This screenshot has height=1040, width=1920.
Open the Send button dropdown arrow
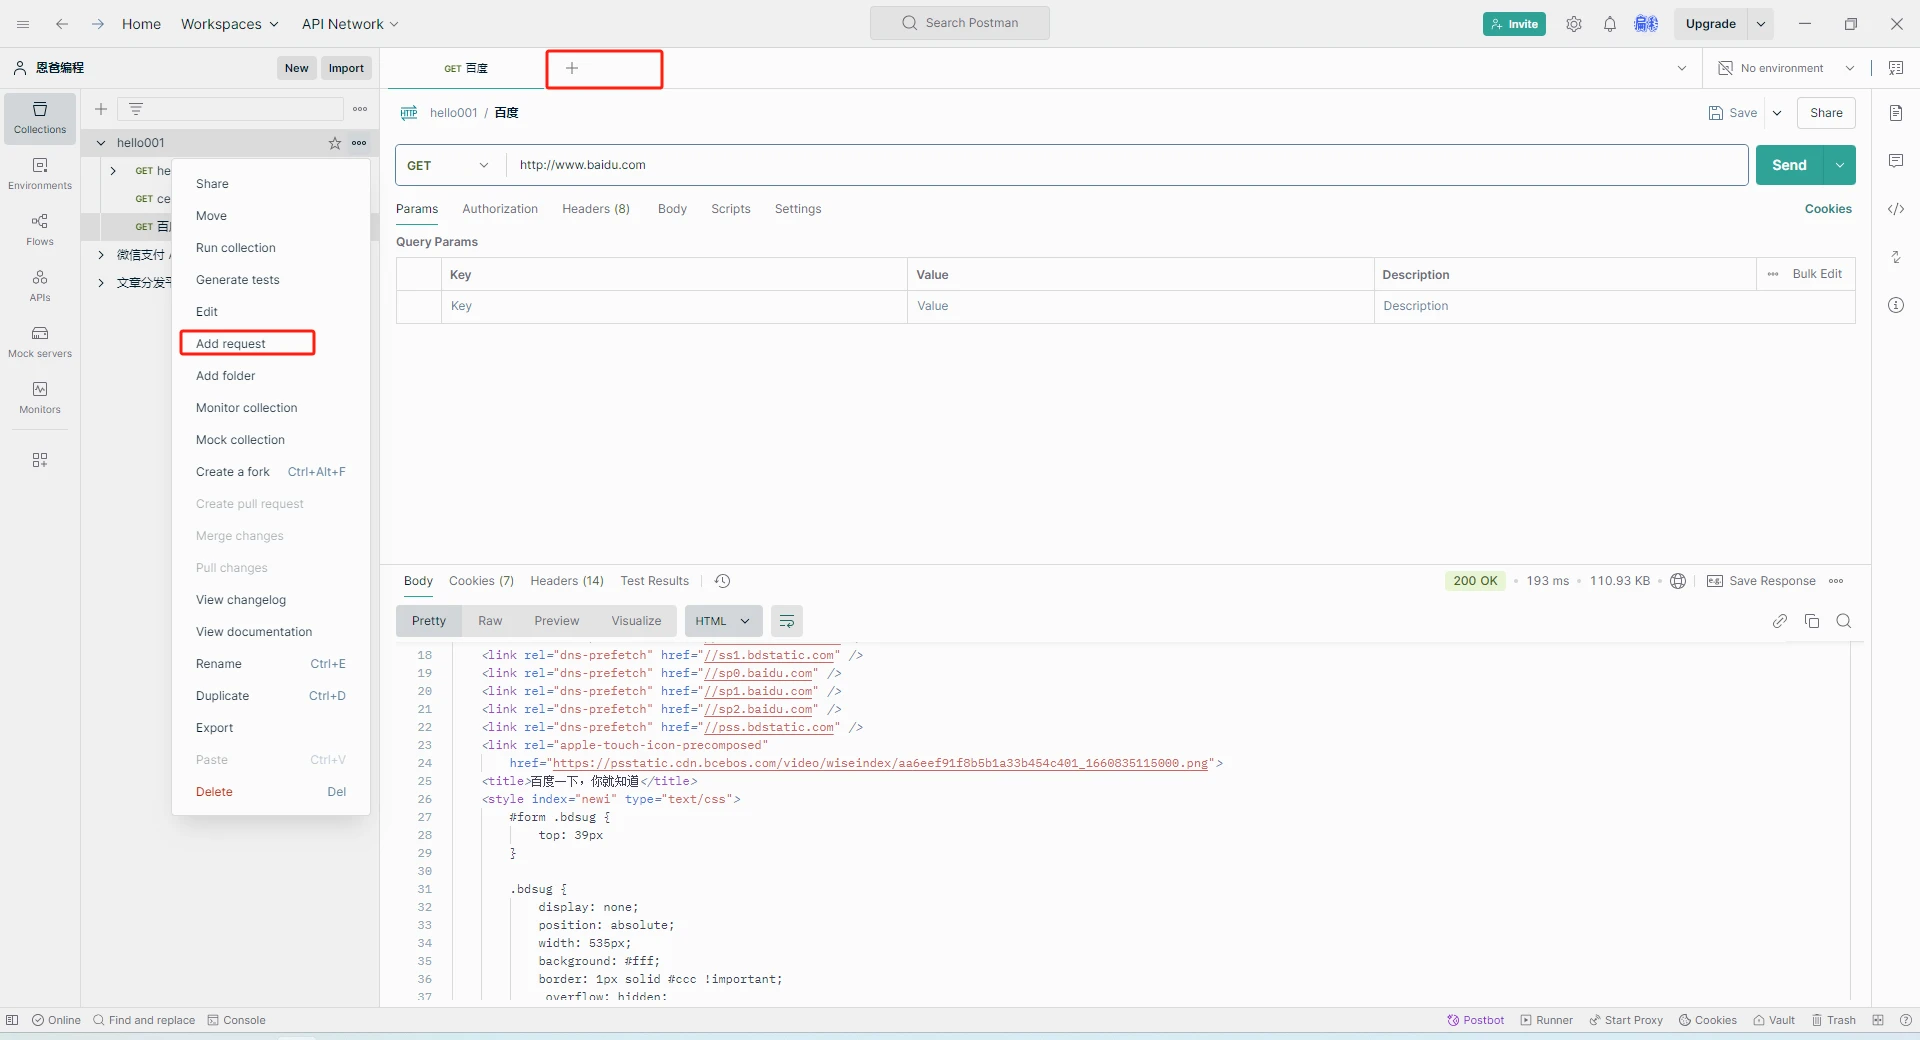click(x=1840, y=165)
